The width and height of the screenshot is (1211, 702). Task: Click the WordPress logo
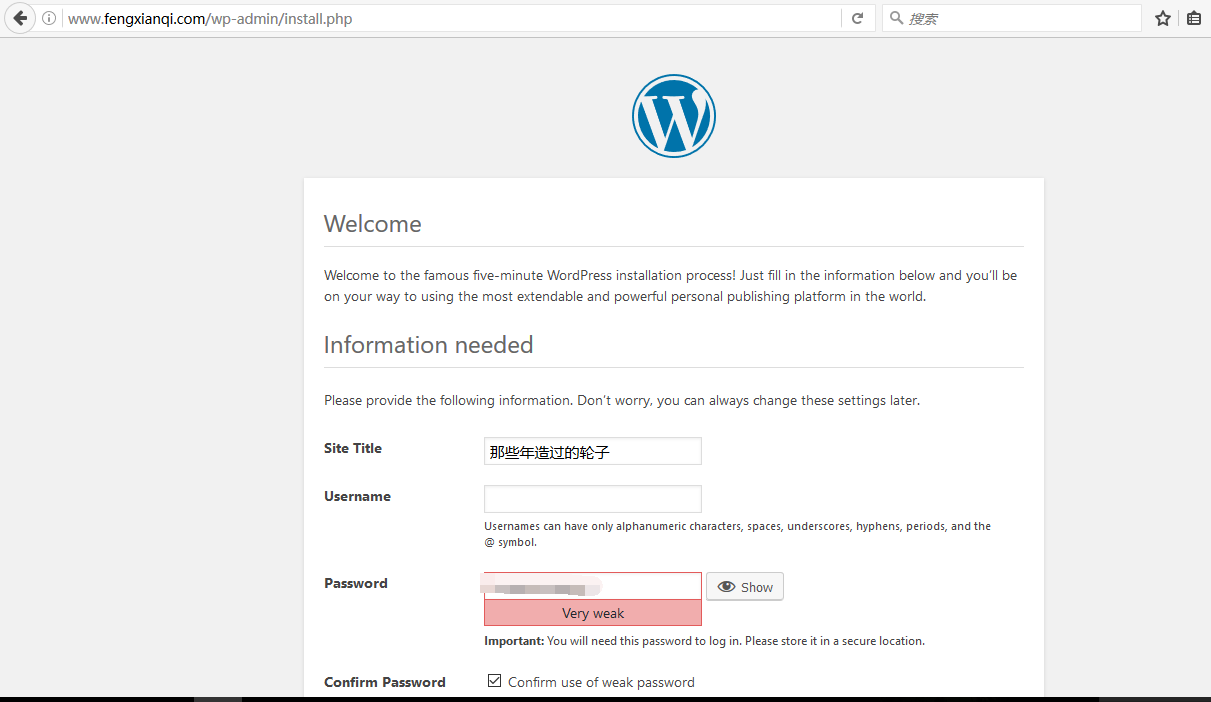tap(674, 116)
